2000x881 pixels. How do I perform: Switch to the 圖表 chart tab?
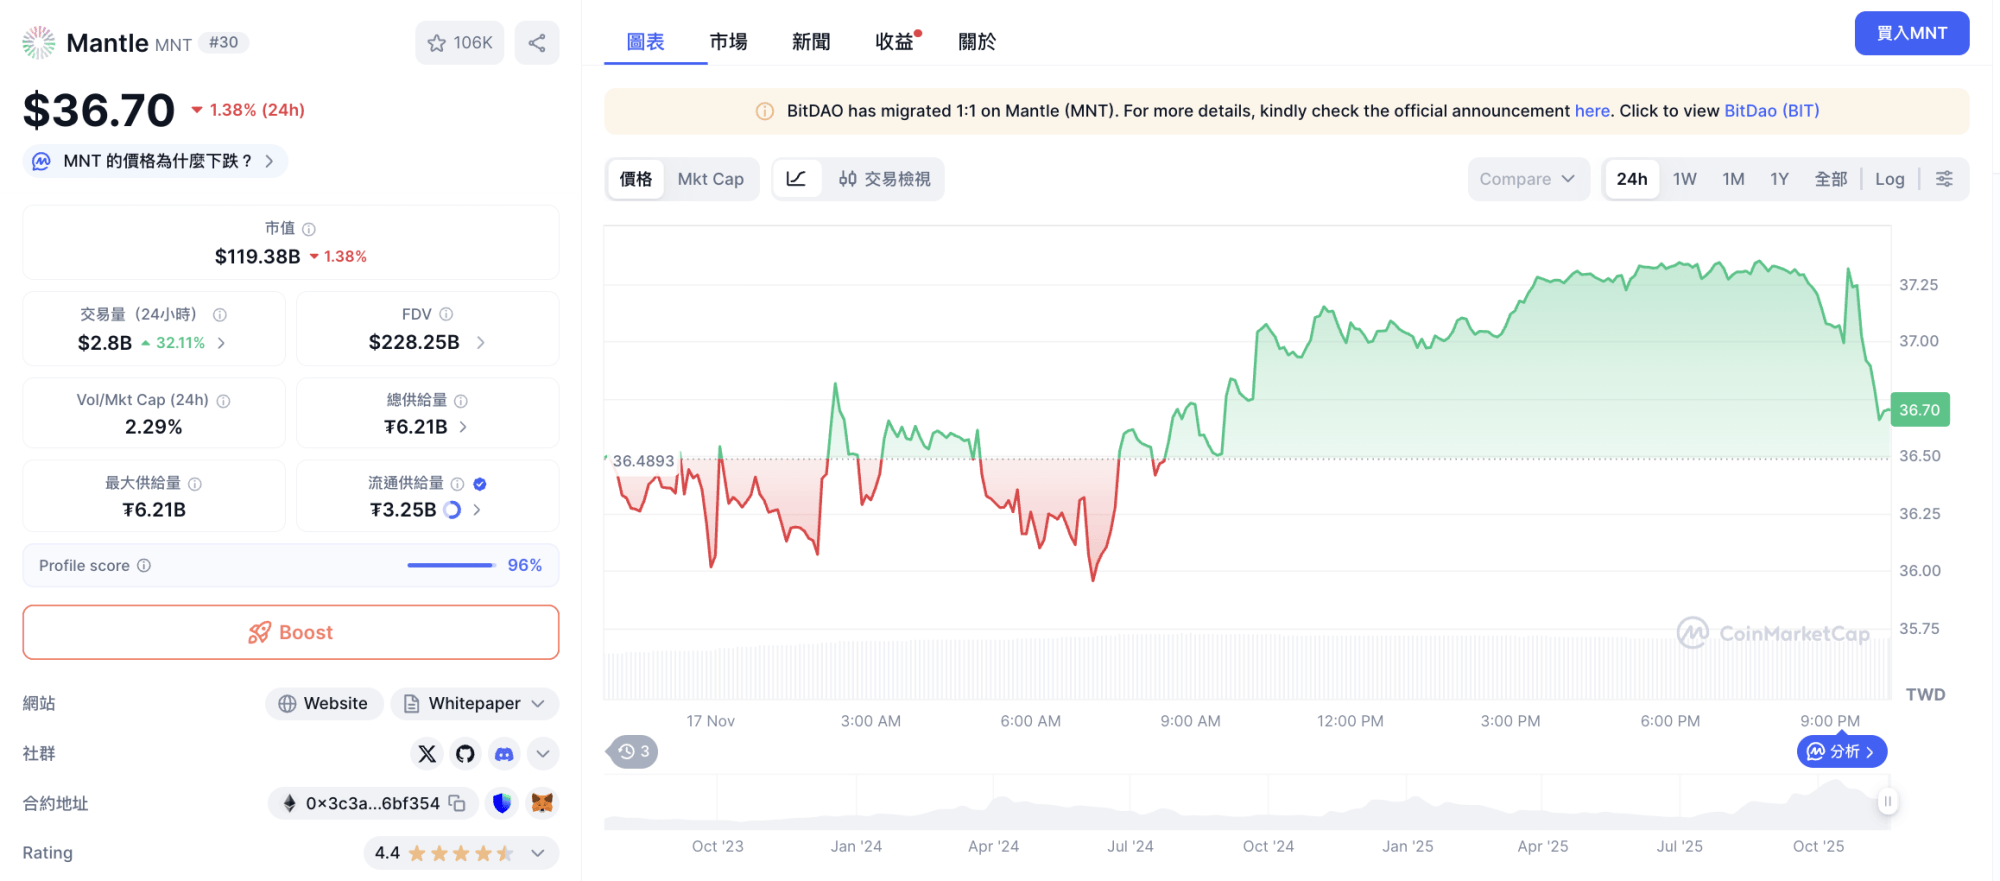(645, 42)
